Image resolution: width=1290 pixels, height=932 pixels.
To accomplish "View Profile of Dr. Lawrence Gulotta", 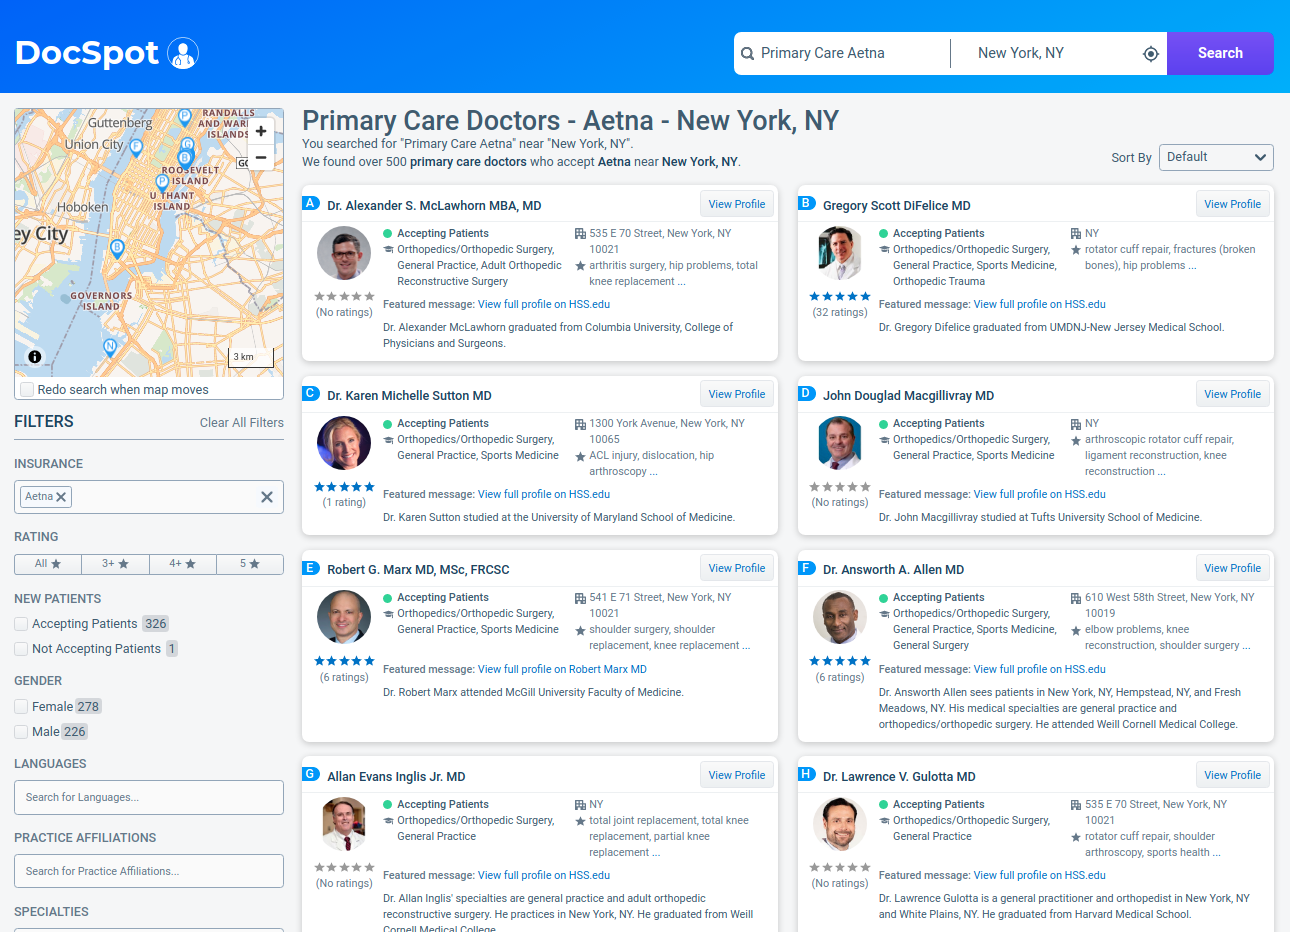I will 1233,775.
